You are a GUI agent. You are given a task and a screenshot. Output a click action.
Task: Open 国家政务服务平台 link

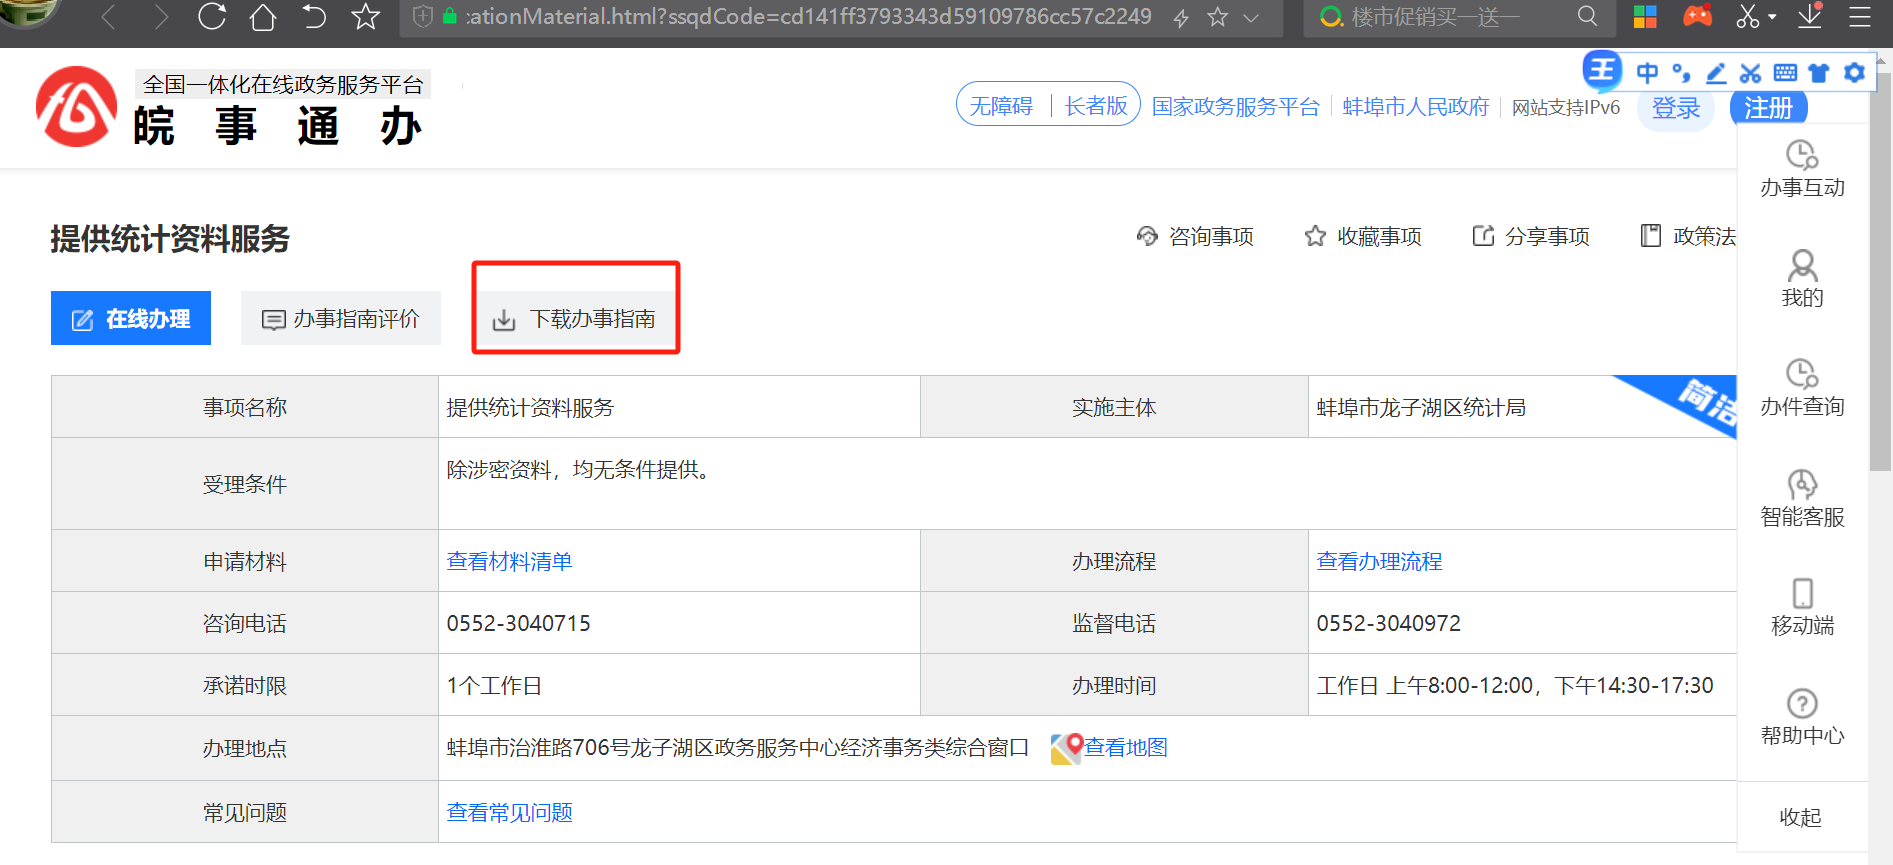(x=1236, y=107)
